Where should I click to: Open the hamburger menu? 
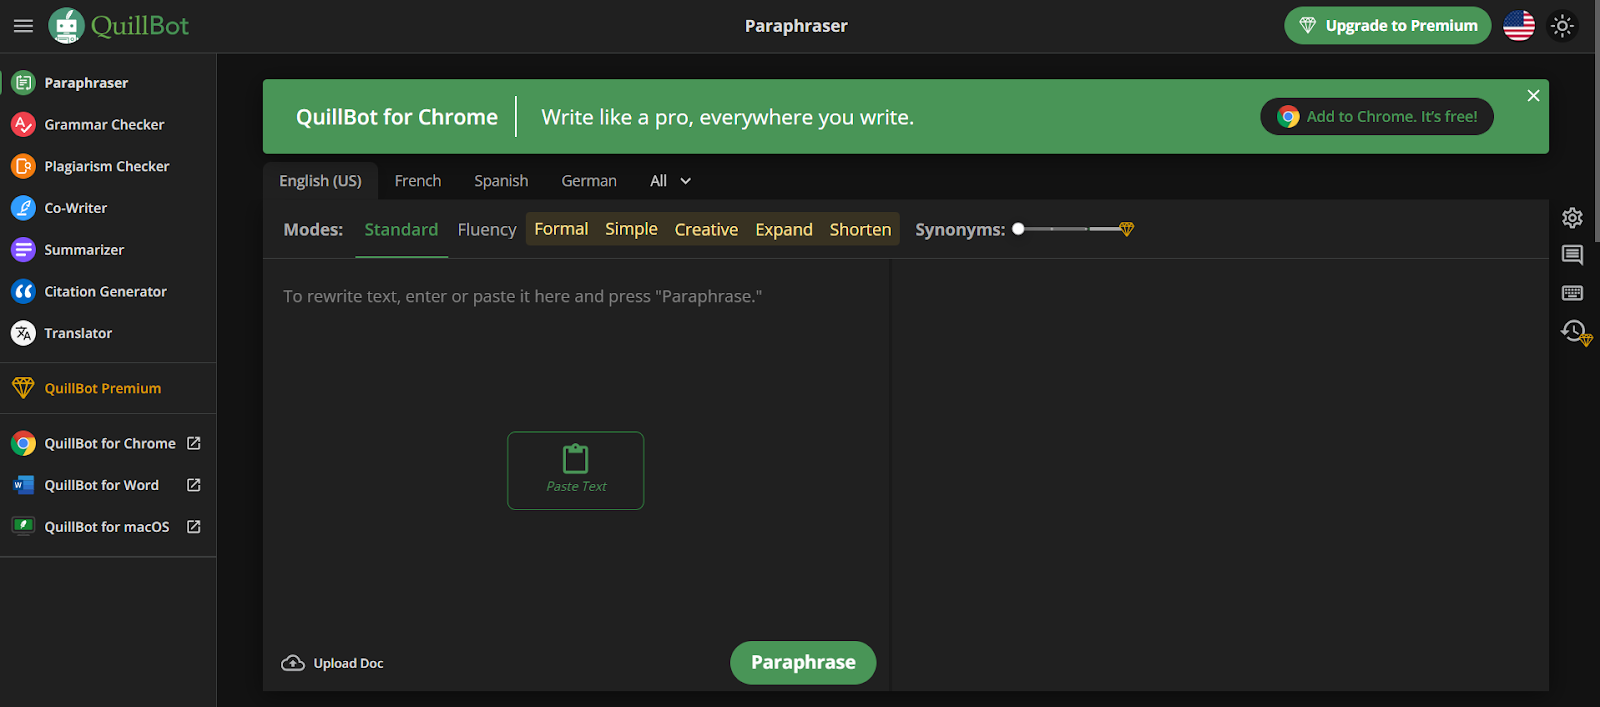coord(23,26)
